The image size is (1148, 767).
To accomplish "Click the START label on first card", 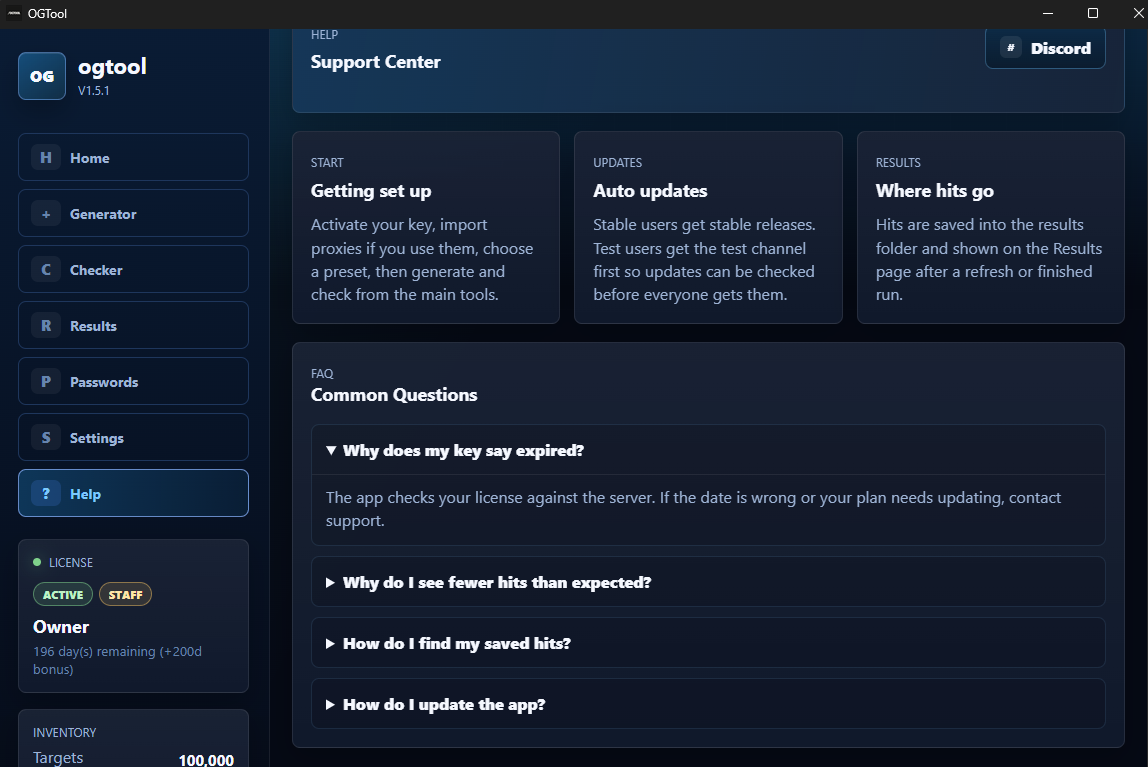I will coord(327,162).
